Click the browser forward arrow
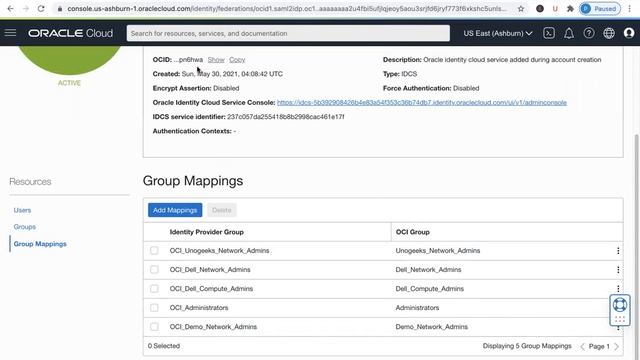The width and height of the screenshot is (640, 360). click(26, 9)
